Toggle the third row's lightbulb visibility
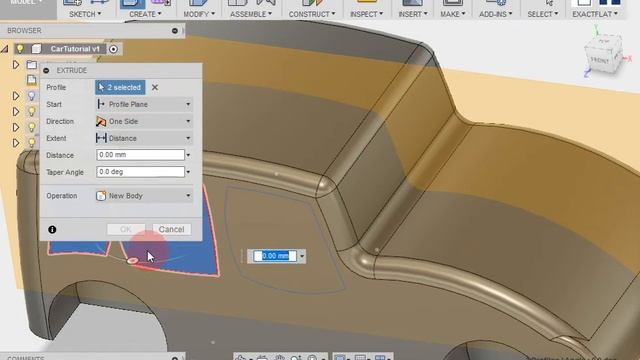640x360 pixels. (31, 111)
